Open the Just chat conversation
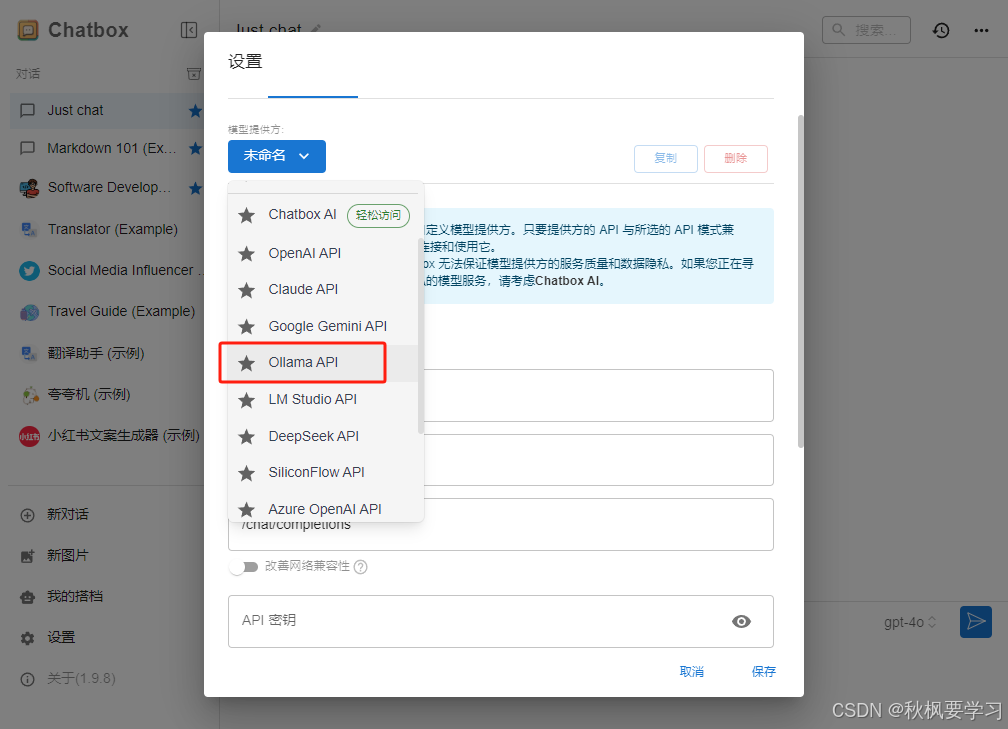 [x=106, y=111]
